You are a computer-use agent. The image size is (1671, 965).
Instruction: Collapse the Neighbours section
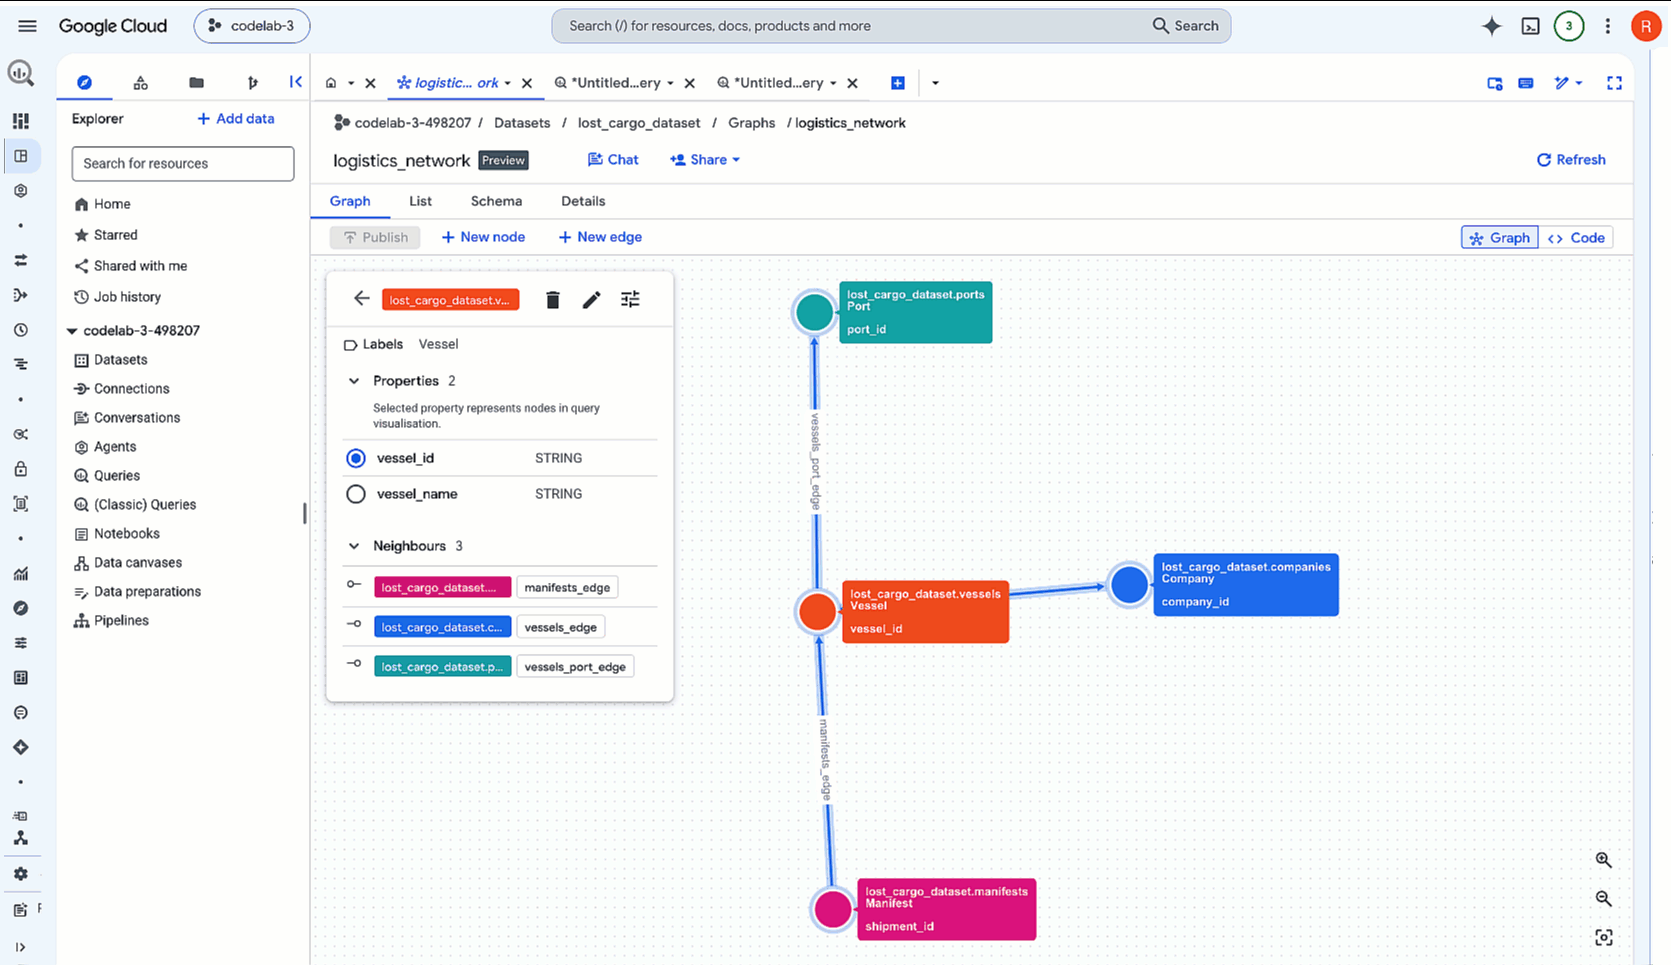click(354, 546)
